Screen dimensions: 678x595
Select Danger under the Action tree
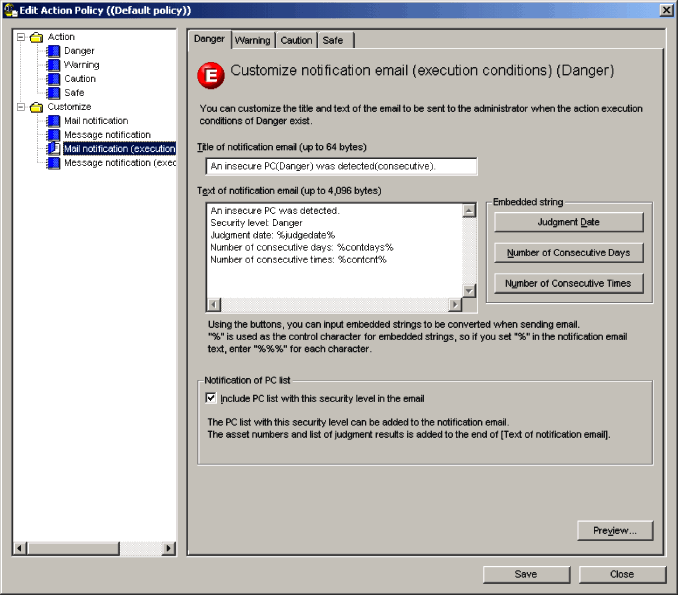pos(79,51)
